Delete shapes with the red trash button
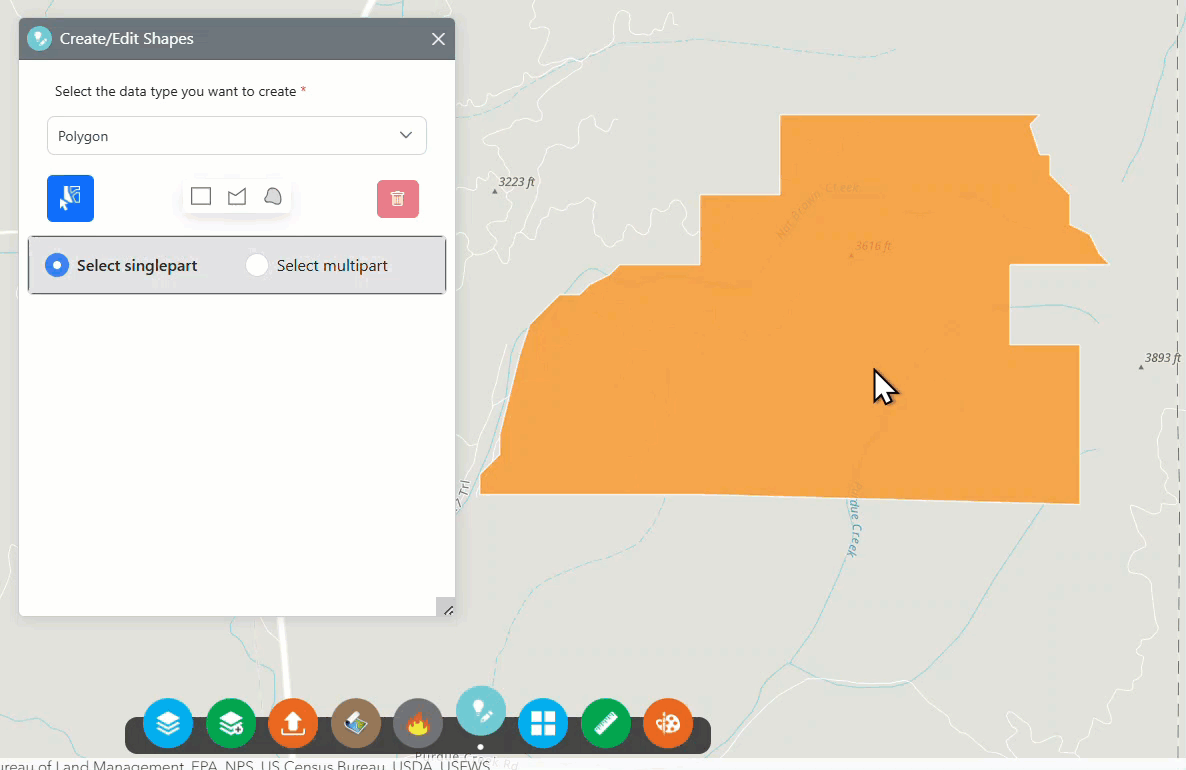The height and width of the screenshot is (770, 1186). 398,199
